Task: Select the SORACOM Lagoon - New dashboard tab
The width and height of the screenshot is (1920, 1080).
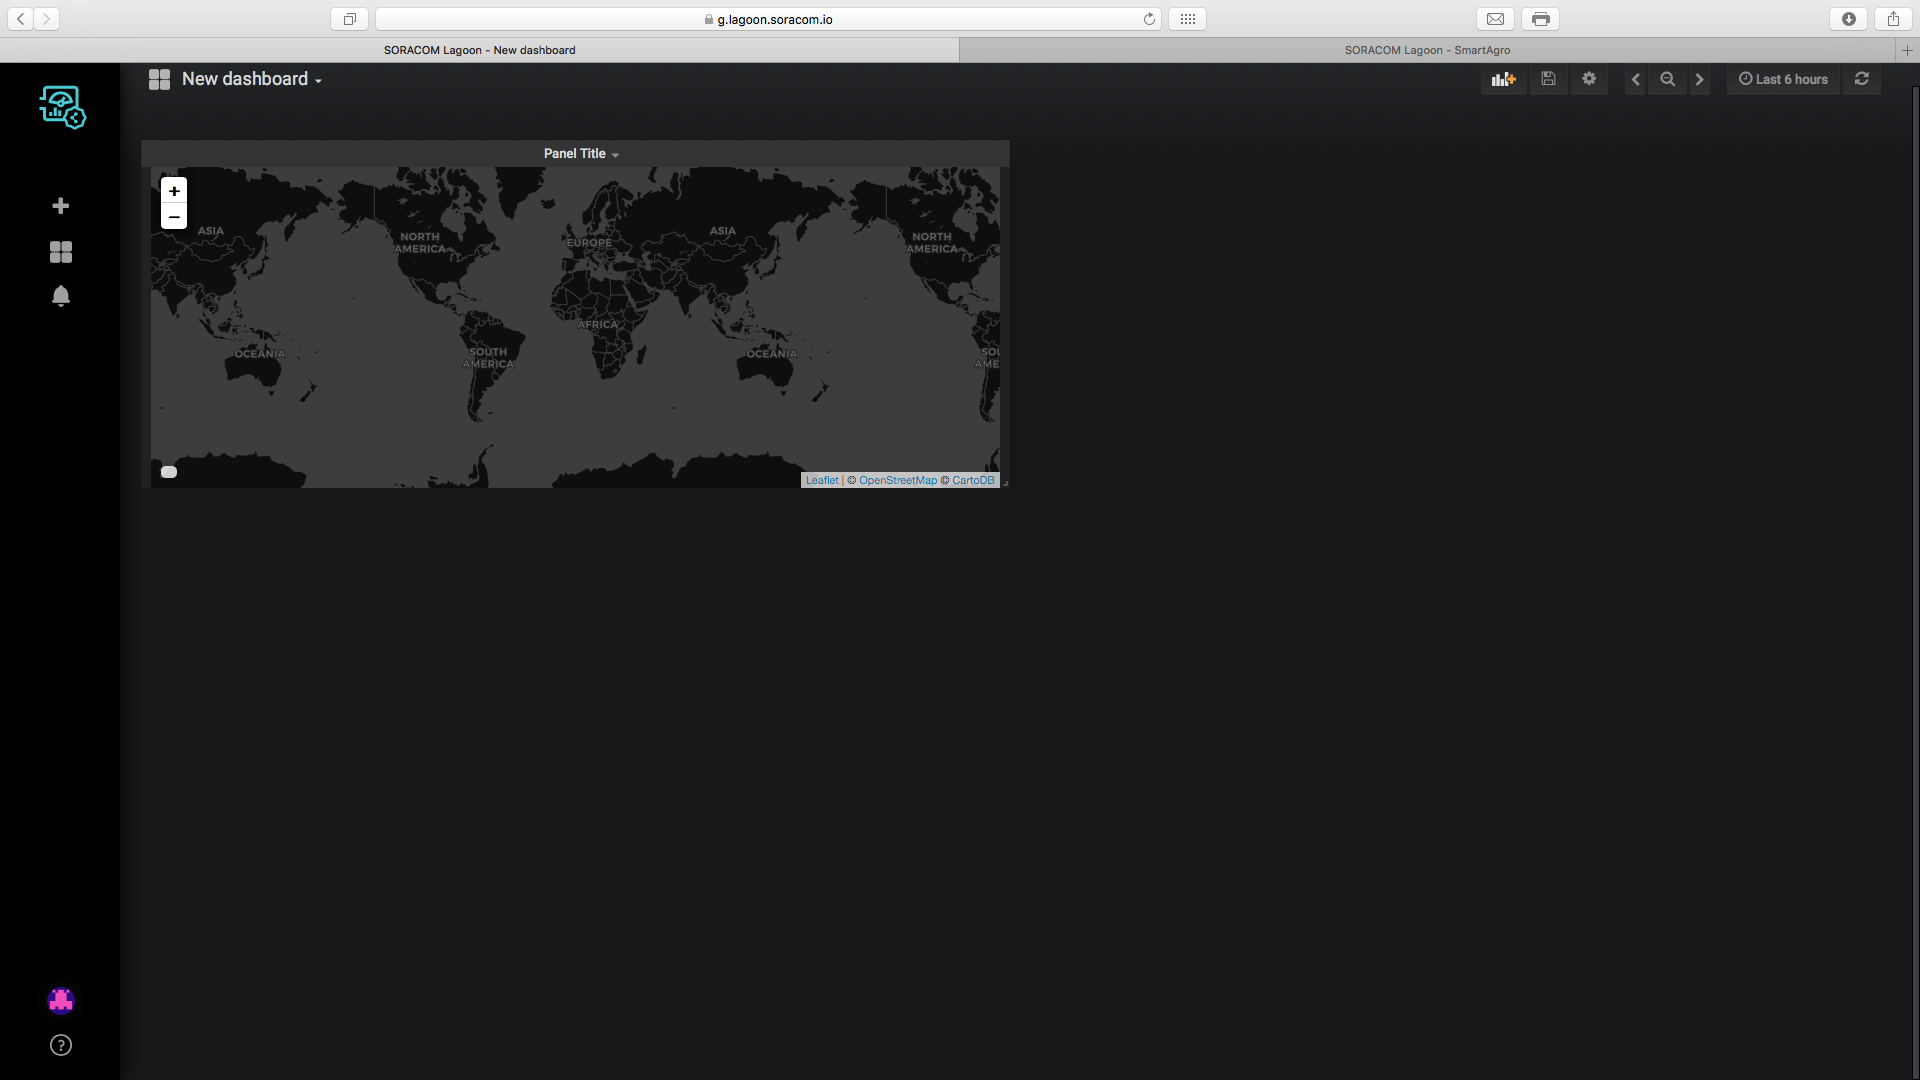Action: [479, 50]
